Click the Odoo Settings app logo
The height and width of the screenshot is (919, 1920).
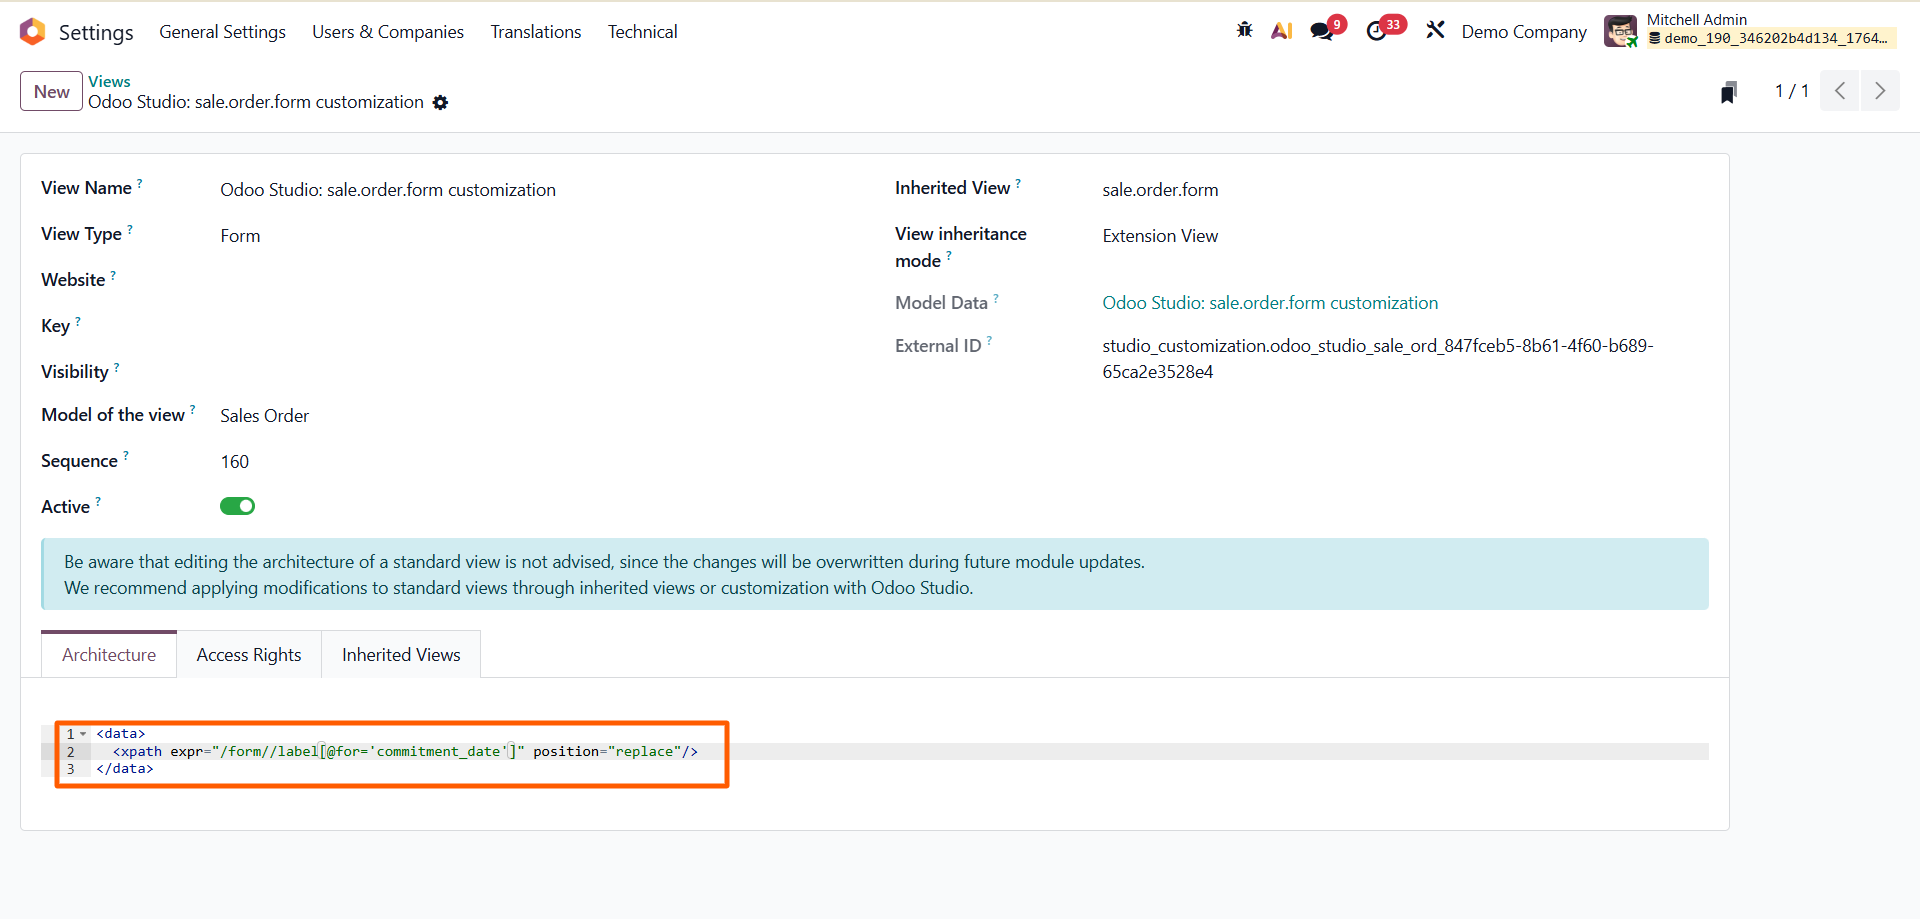click(x=33, y=32)
